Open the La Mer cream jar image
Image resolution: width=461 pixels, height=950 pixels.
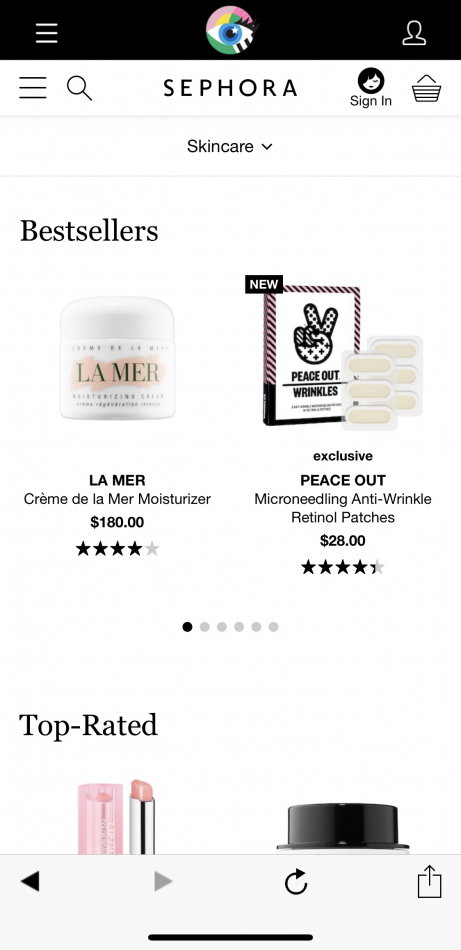(118, 358)
